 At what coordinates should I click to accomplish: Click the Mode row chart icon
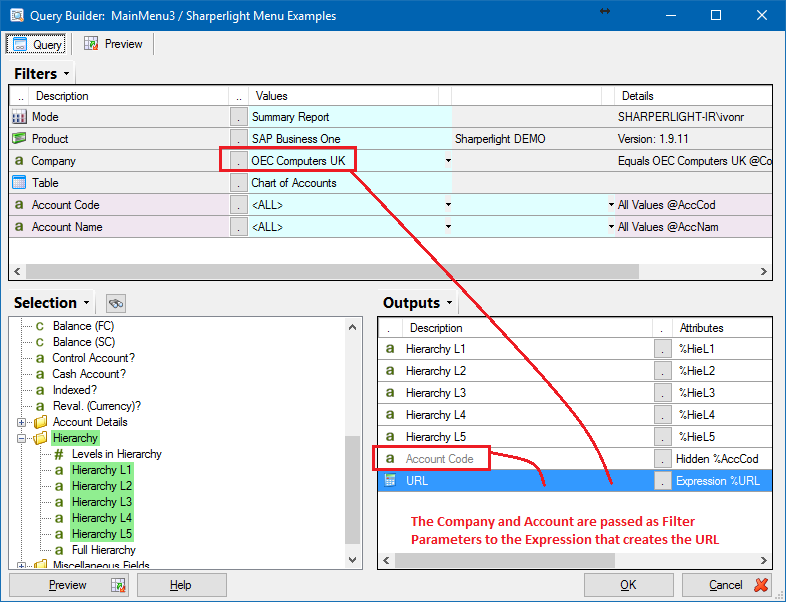pyautogui.click(x=19, y=117)
